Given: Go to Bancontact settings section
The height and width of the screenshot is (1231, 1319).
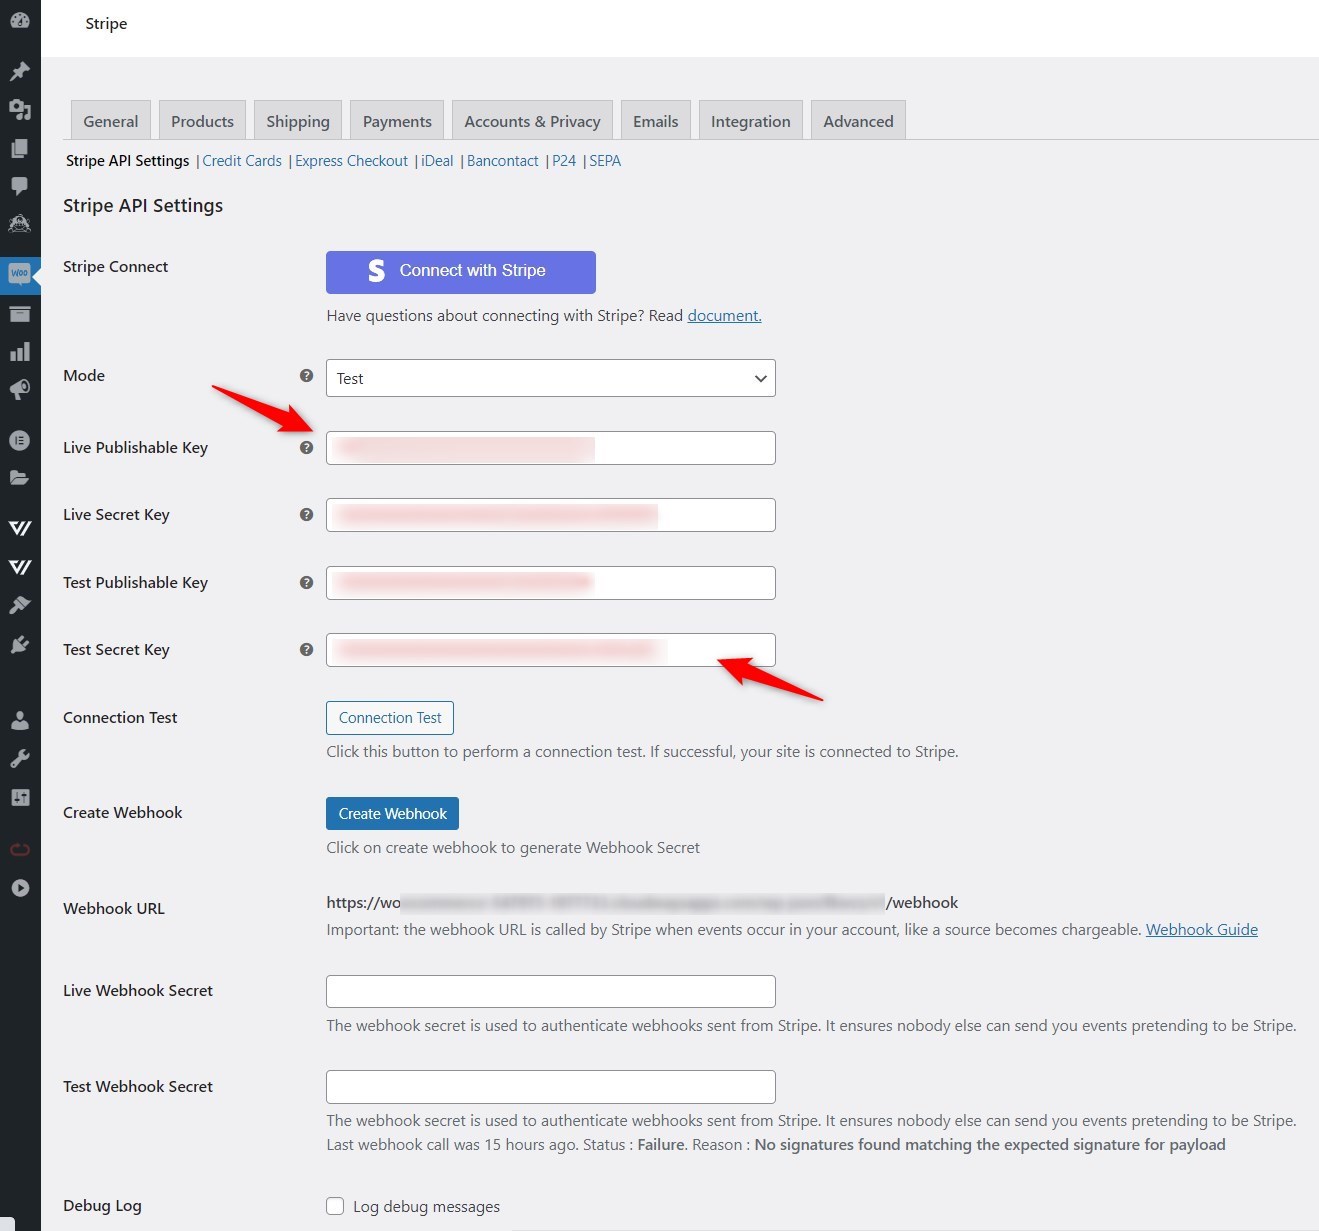Looking at the screenshot, I should tap(503, 161).
